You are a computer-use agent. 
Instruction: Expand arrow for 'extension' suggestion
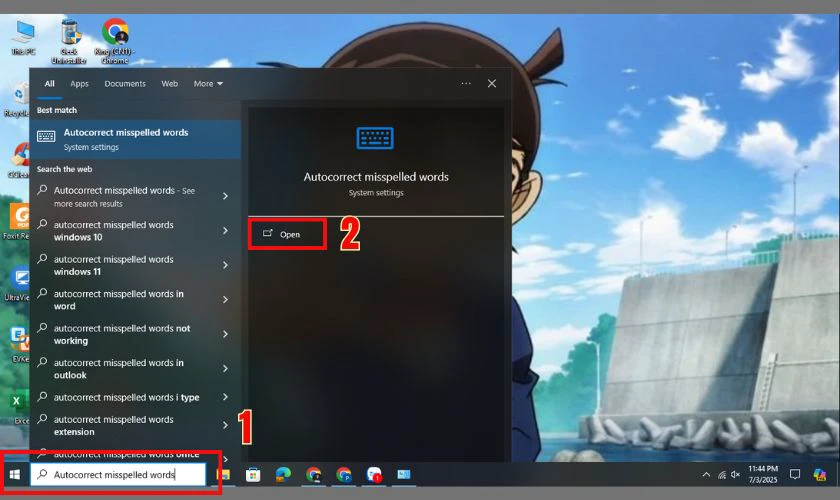pos(226,426)
